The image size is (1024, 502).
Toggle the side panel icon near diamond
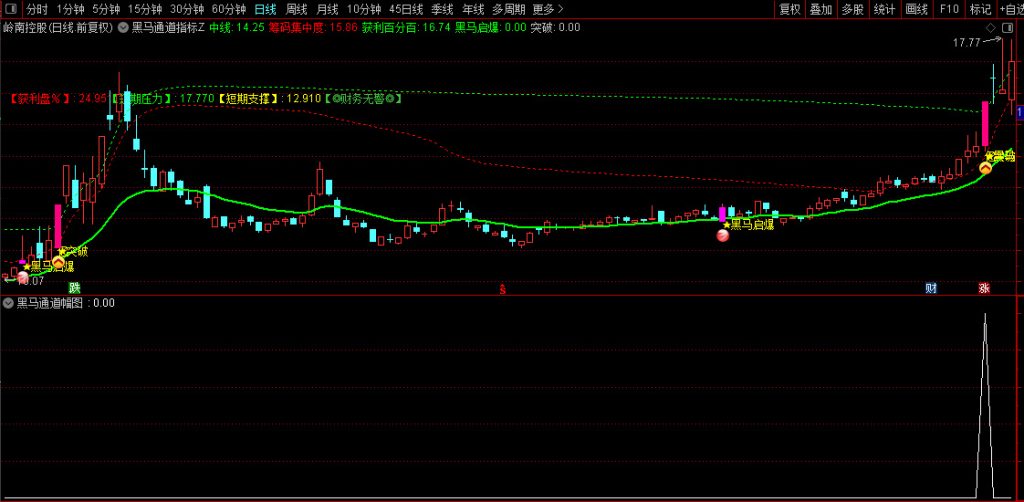pyautogui.click(x=1007, y=28)
